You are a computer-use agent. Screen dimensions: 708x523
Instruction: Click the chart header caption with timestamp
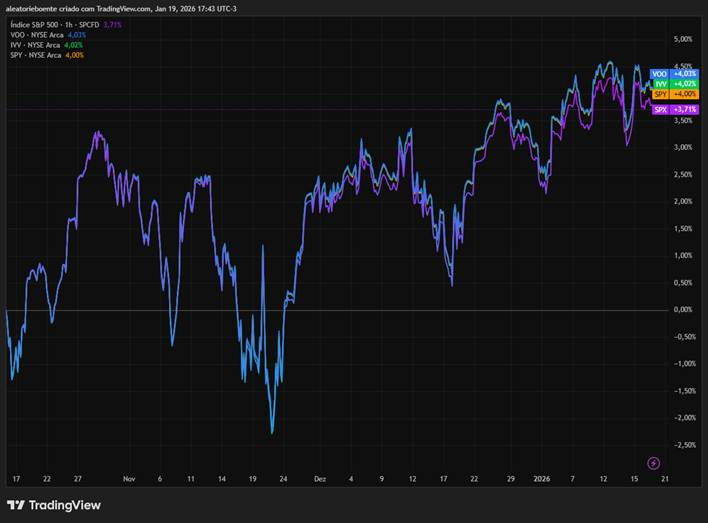[121, 9]
